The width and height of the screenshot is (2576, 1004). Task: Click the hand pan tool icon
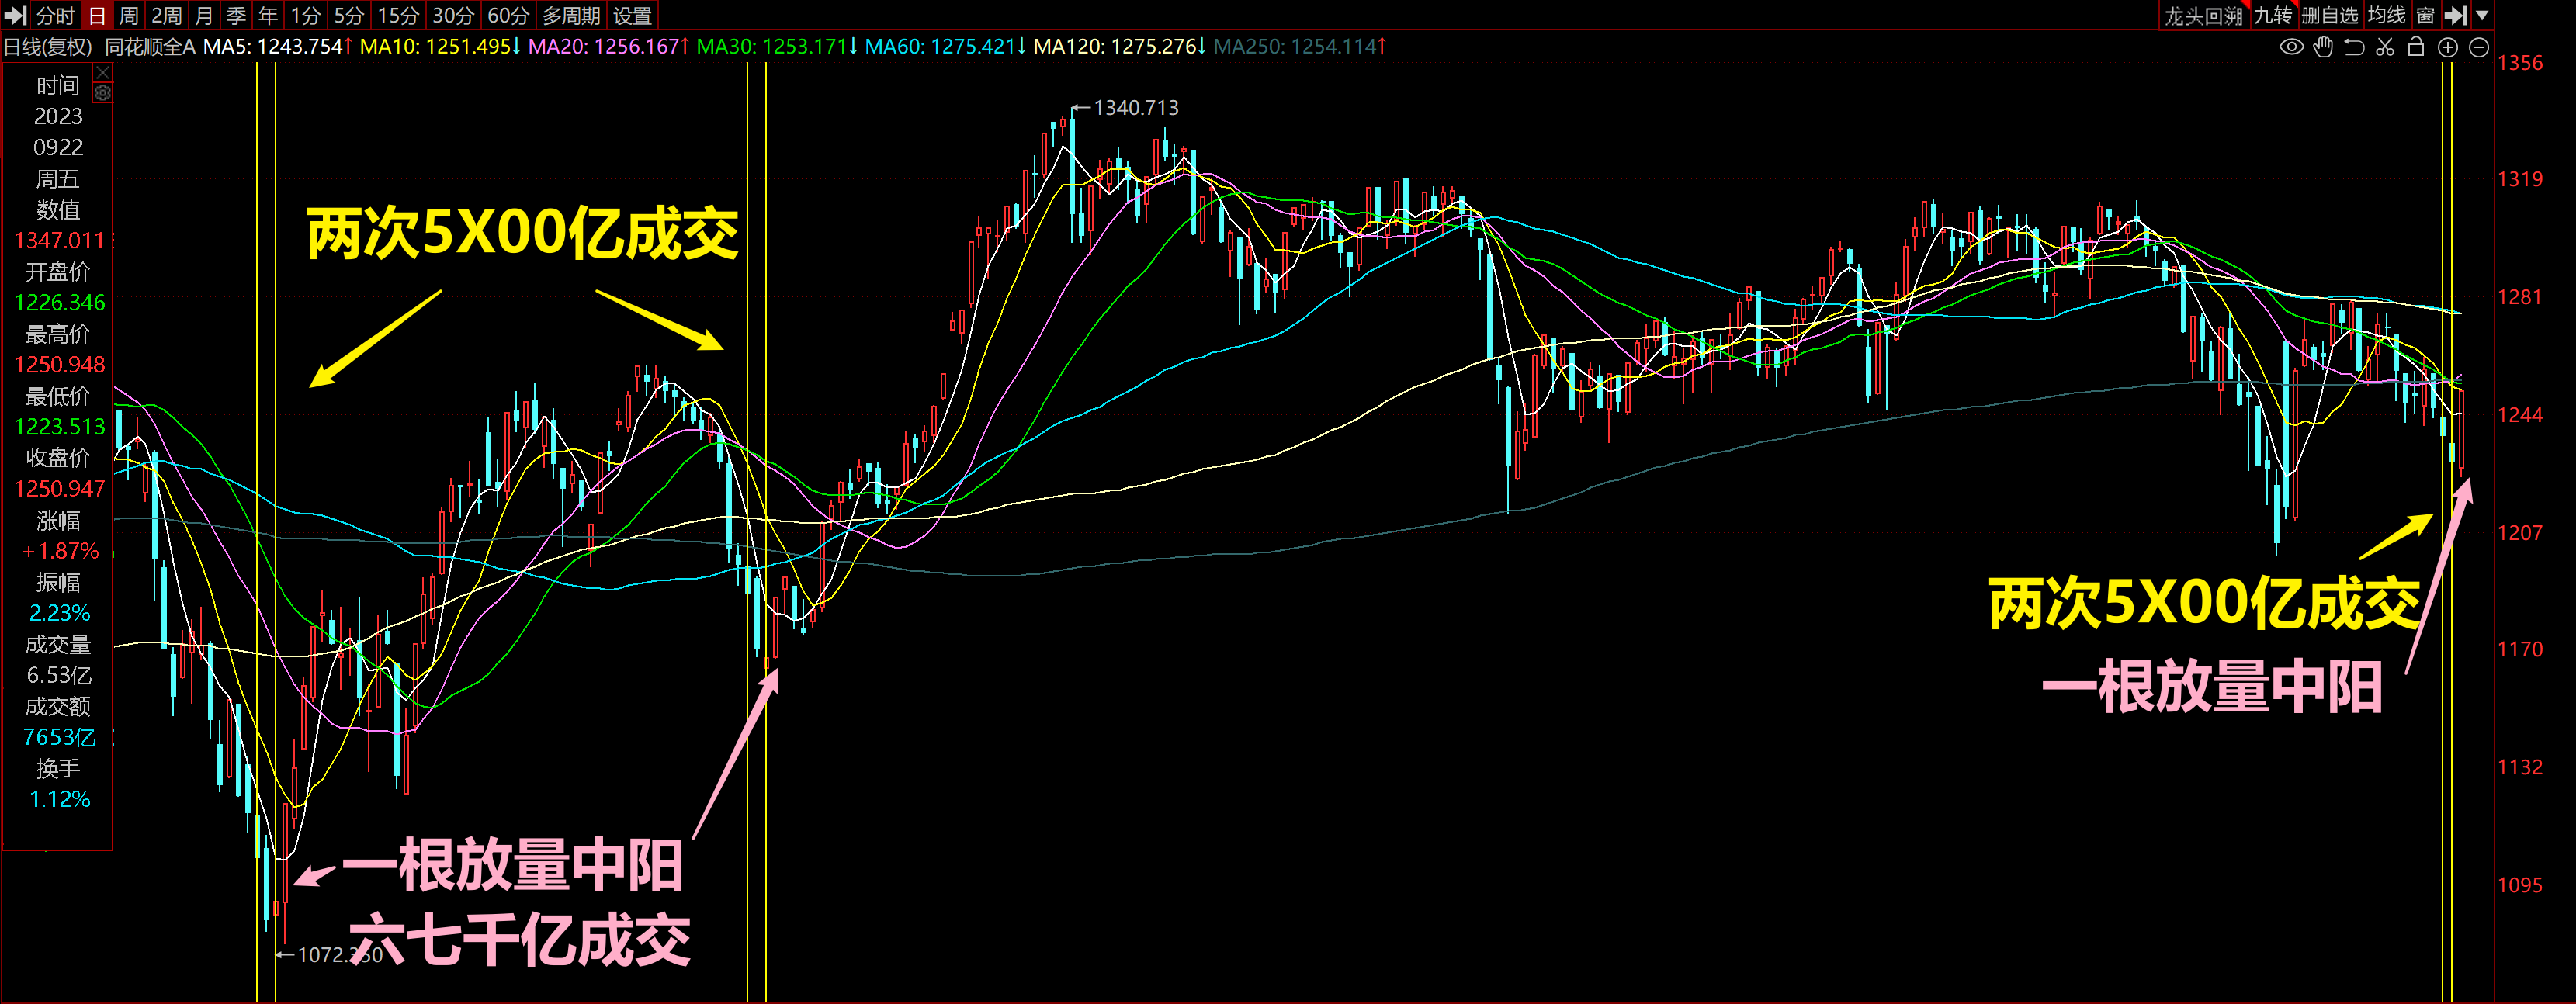2323,47
